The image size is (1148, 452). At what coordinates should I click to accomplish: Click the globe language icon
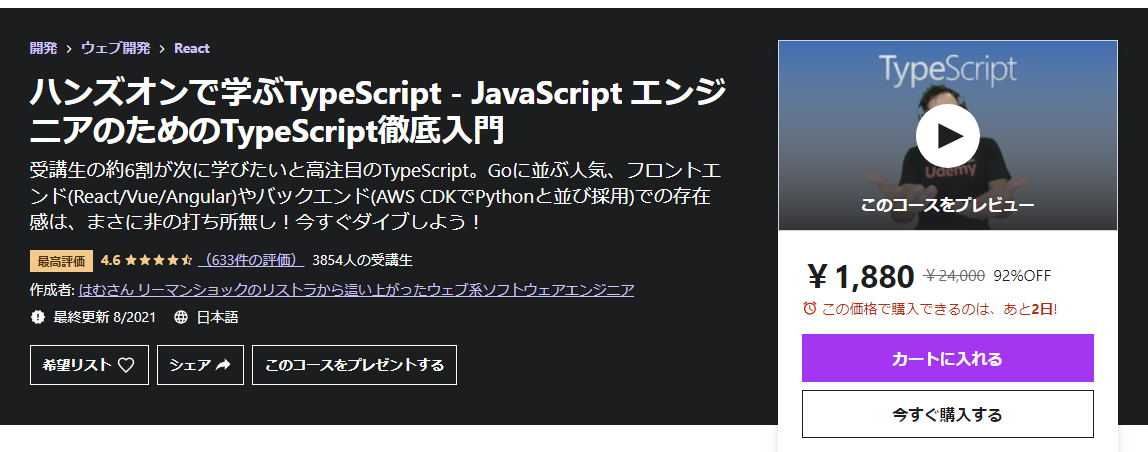pyautogui.click(x=181, y=317)
